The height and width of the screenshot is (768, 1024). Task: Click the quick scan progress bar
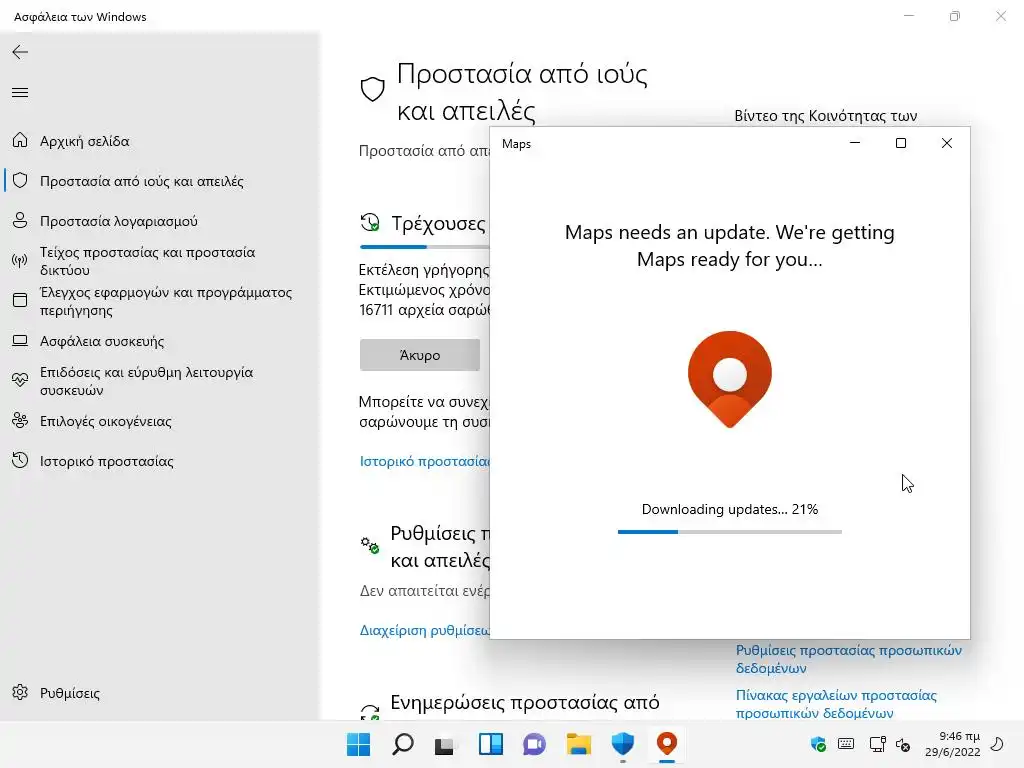(x=424, y=247)
